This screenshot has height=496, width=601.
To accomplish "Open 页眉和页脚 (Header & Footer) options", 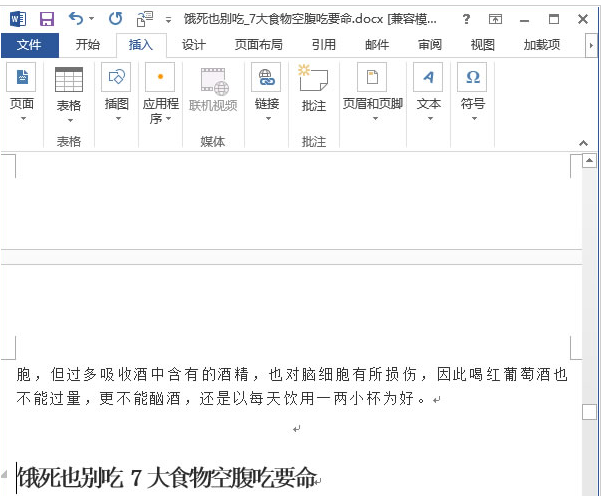I will point(374,92).
